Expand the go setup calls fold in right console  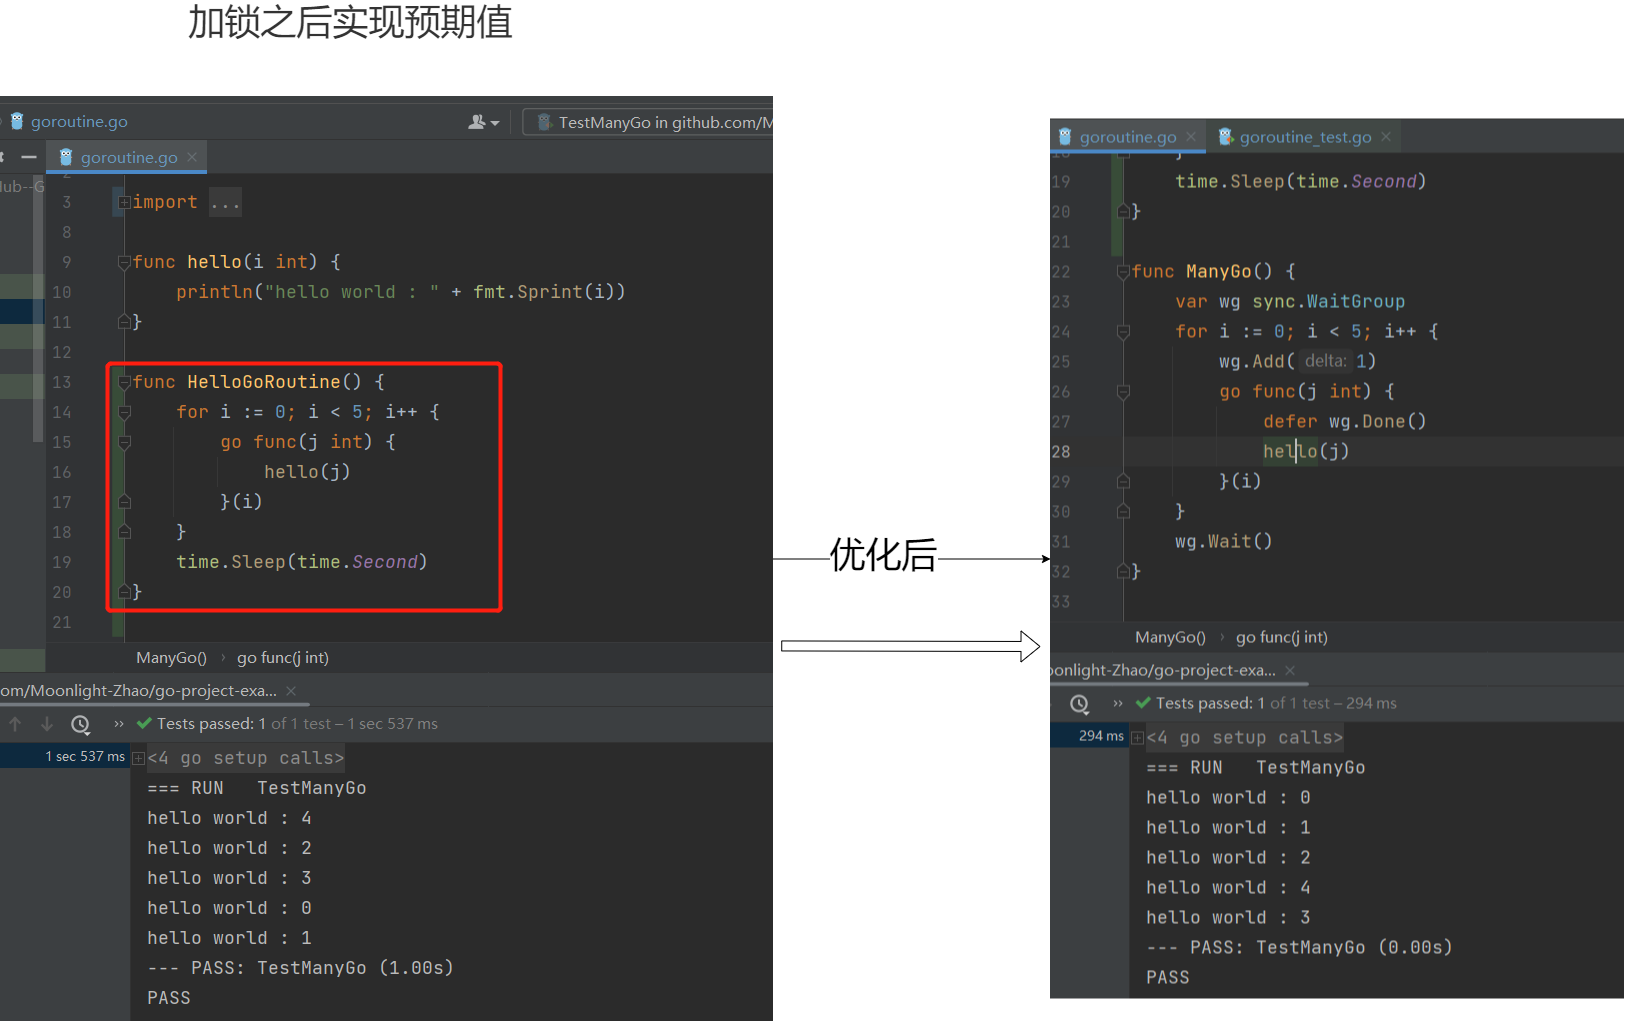[x=1137, y=737]
